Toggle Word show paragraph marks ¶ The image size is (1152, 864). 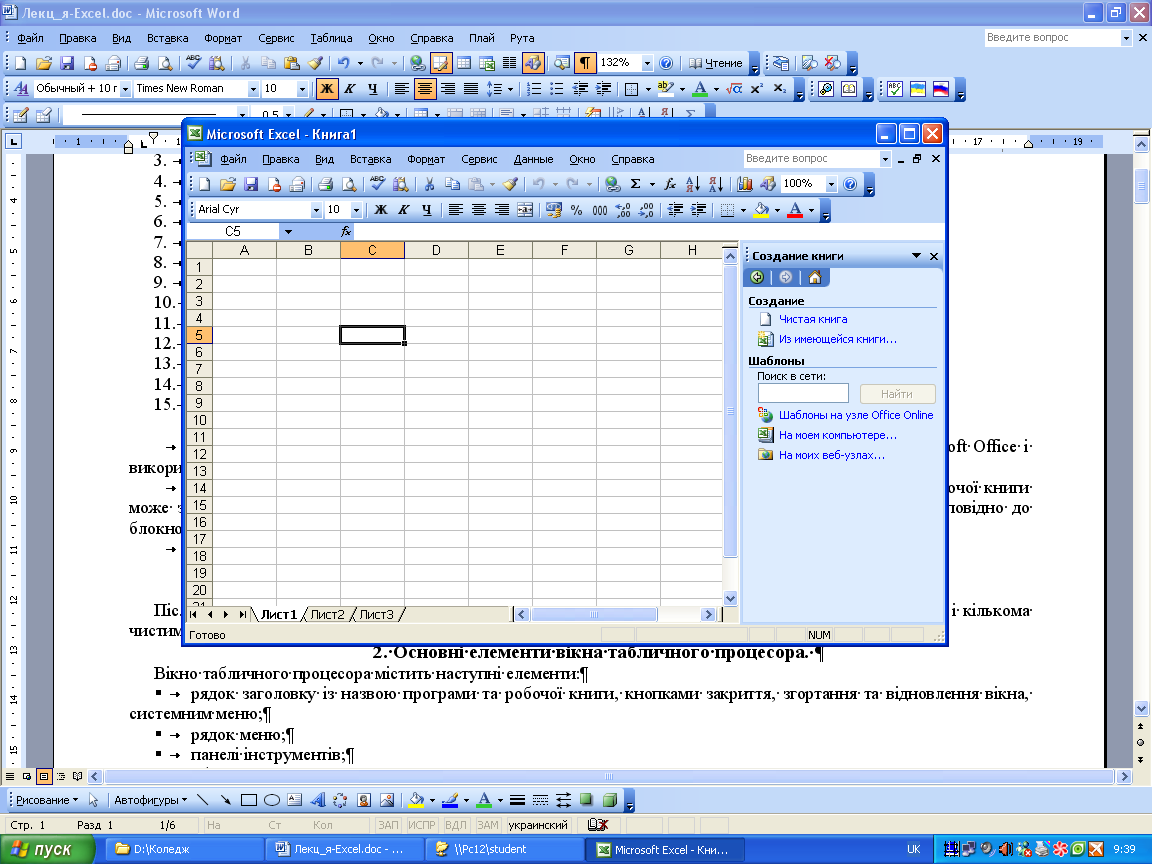coord(585,63)
